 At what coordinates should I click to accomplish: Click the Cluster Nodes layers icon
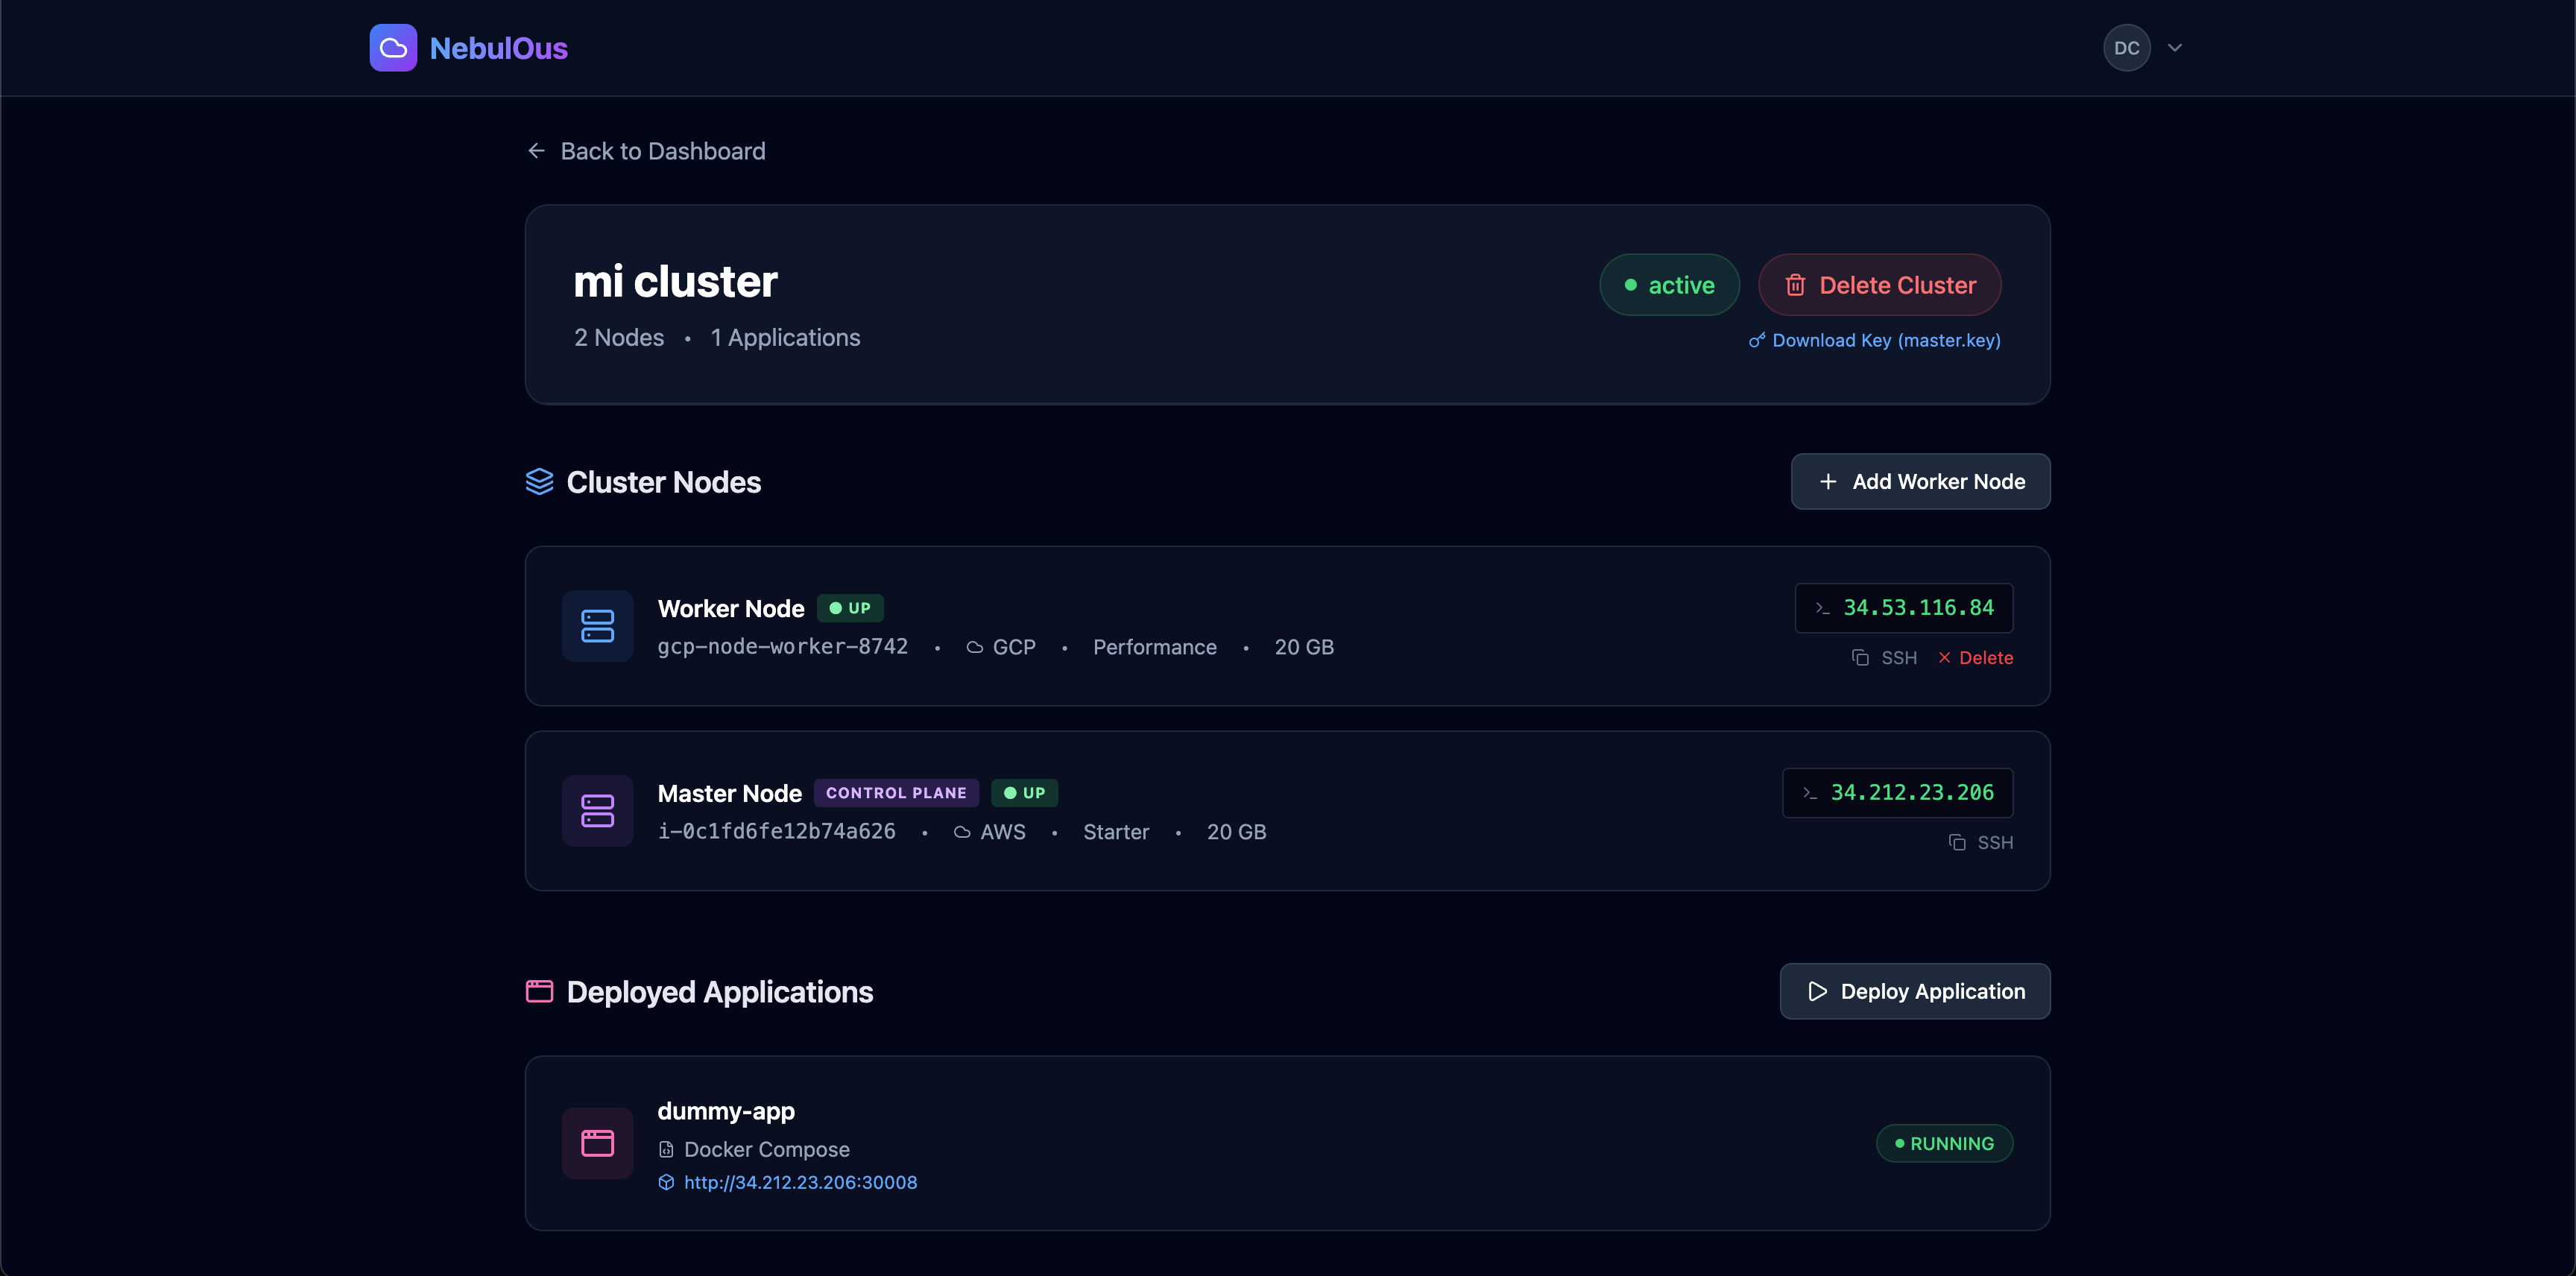(539, 482)
